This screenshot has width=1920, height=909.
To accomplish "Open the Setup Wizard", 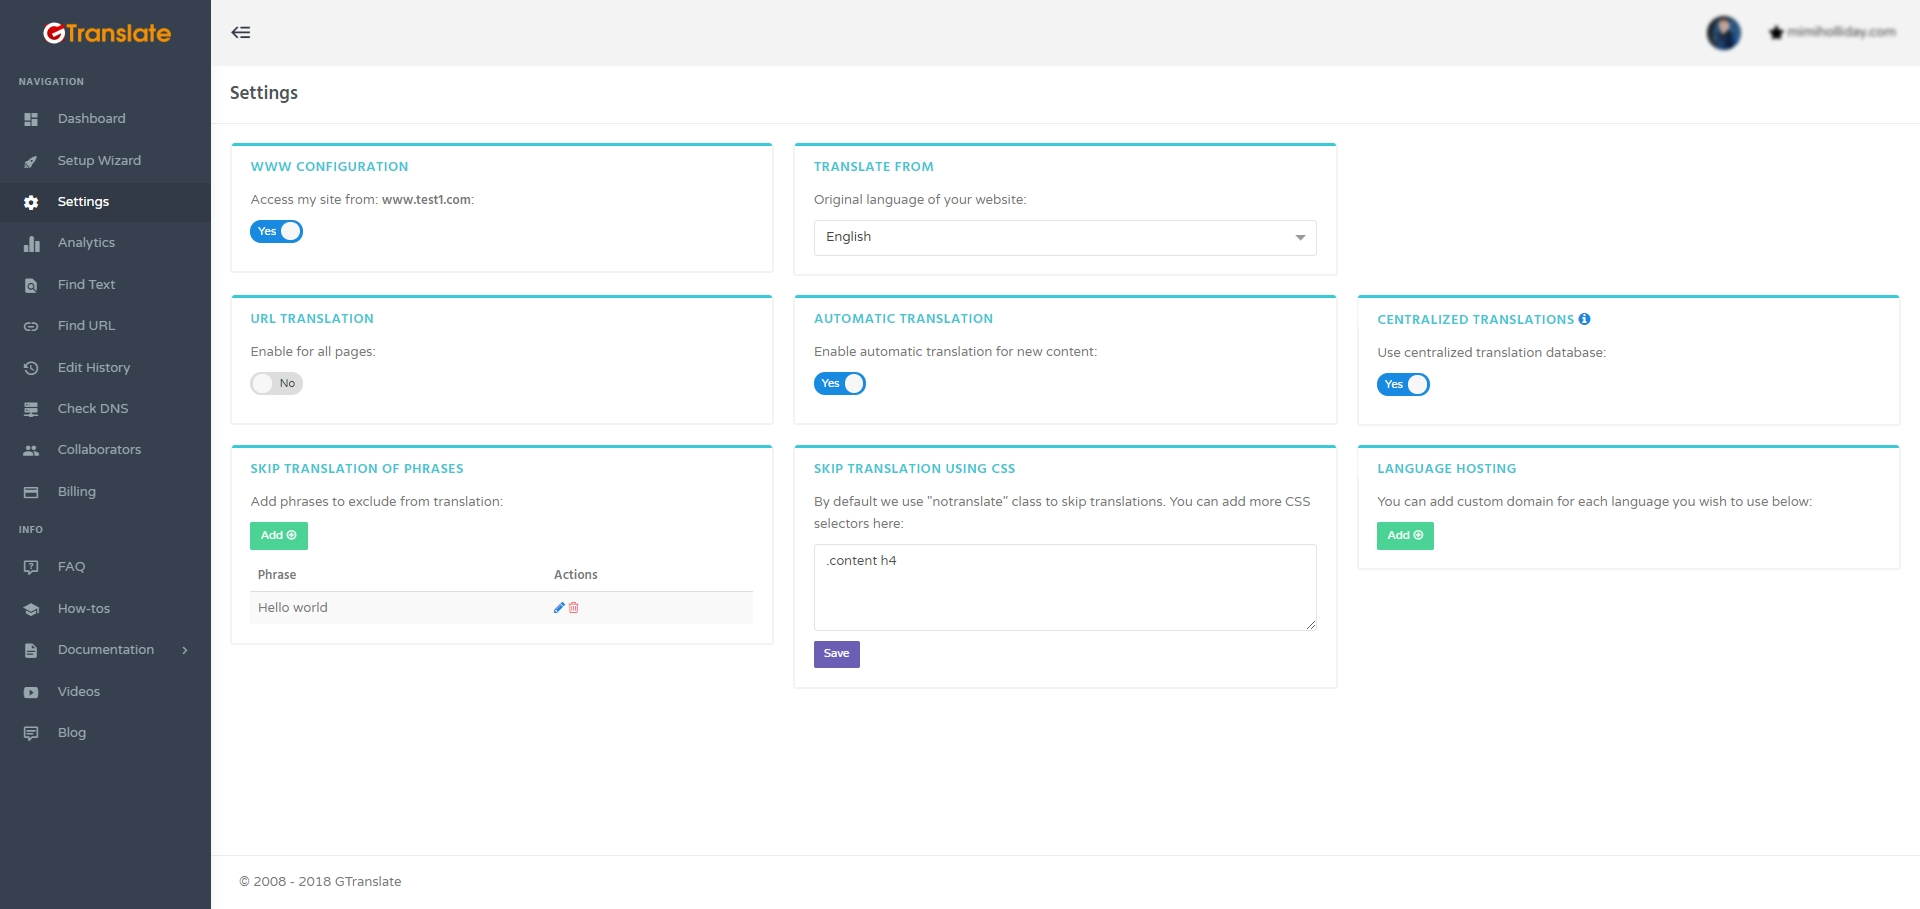I will coord(99,160).
